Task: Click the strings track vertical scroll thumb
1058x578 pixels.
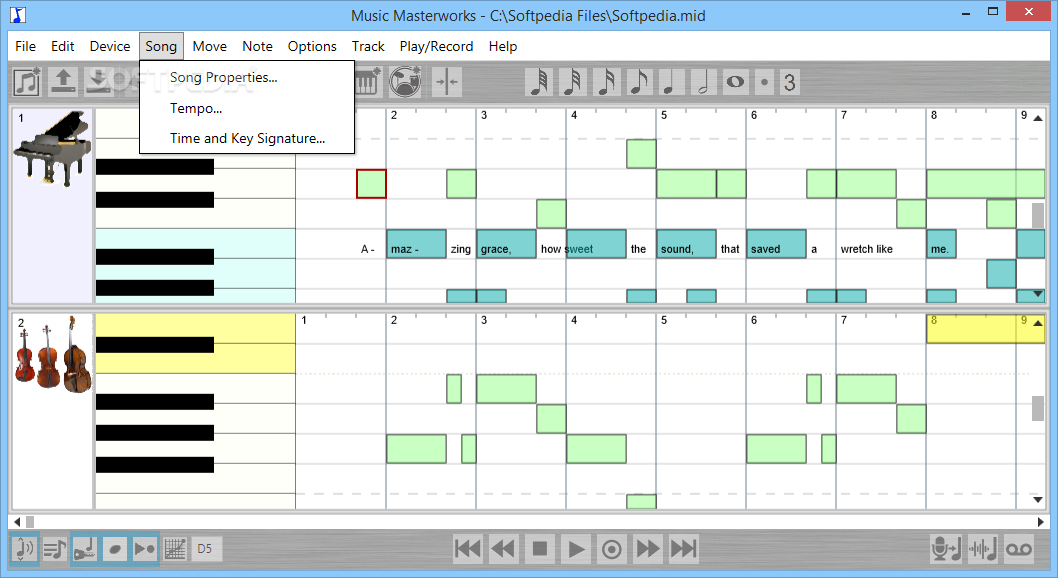Action: tap(1038, 408)
